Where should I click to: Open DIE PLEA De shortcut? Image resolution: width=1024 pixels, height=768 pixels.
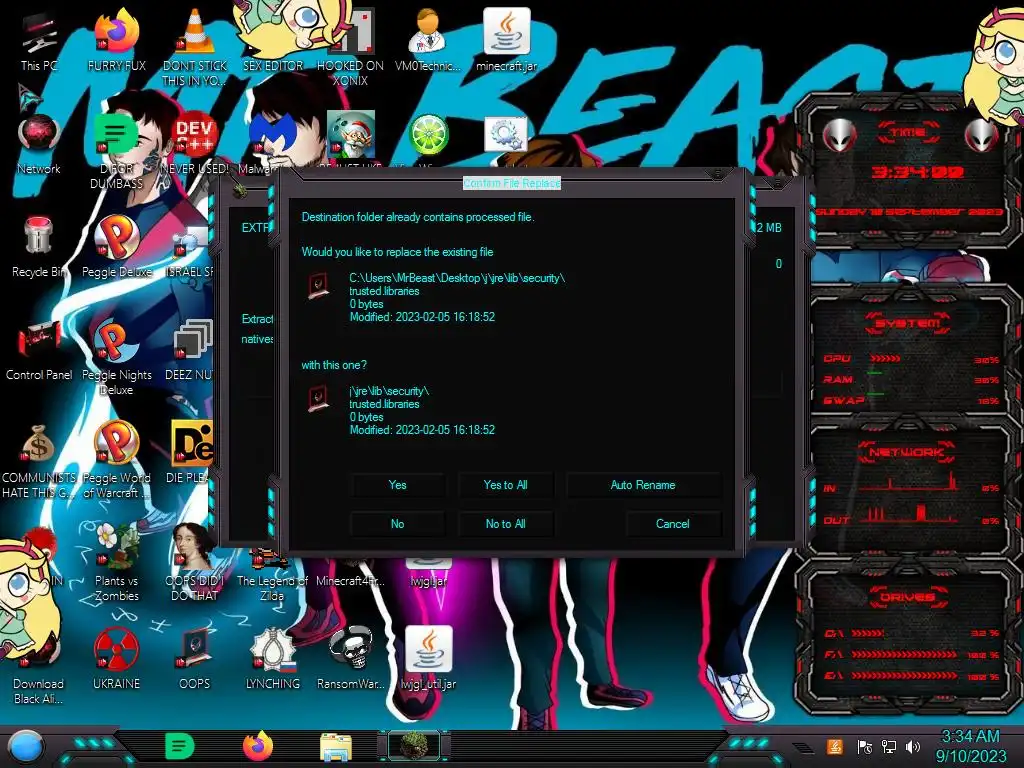191,453
